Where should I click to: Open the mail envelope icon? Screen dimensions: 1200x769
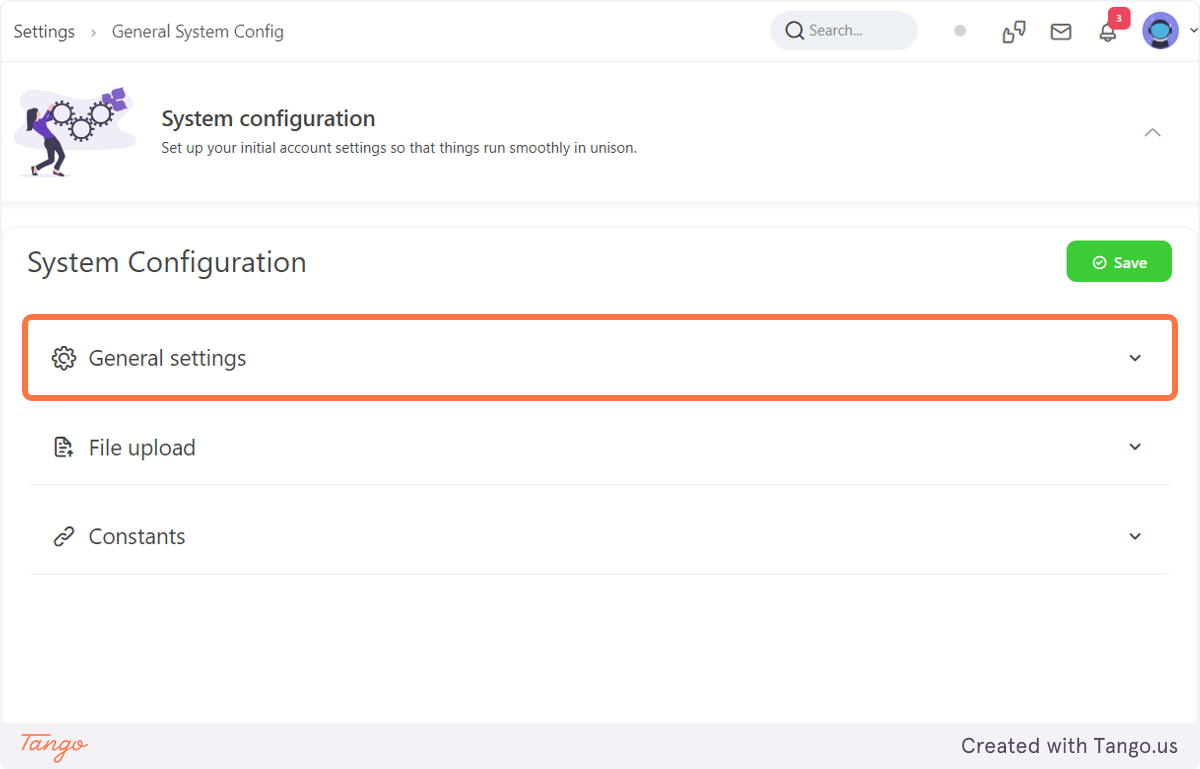pos(1061,32)
